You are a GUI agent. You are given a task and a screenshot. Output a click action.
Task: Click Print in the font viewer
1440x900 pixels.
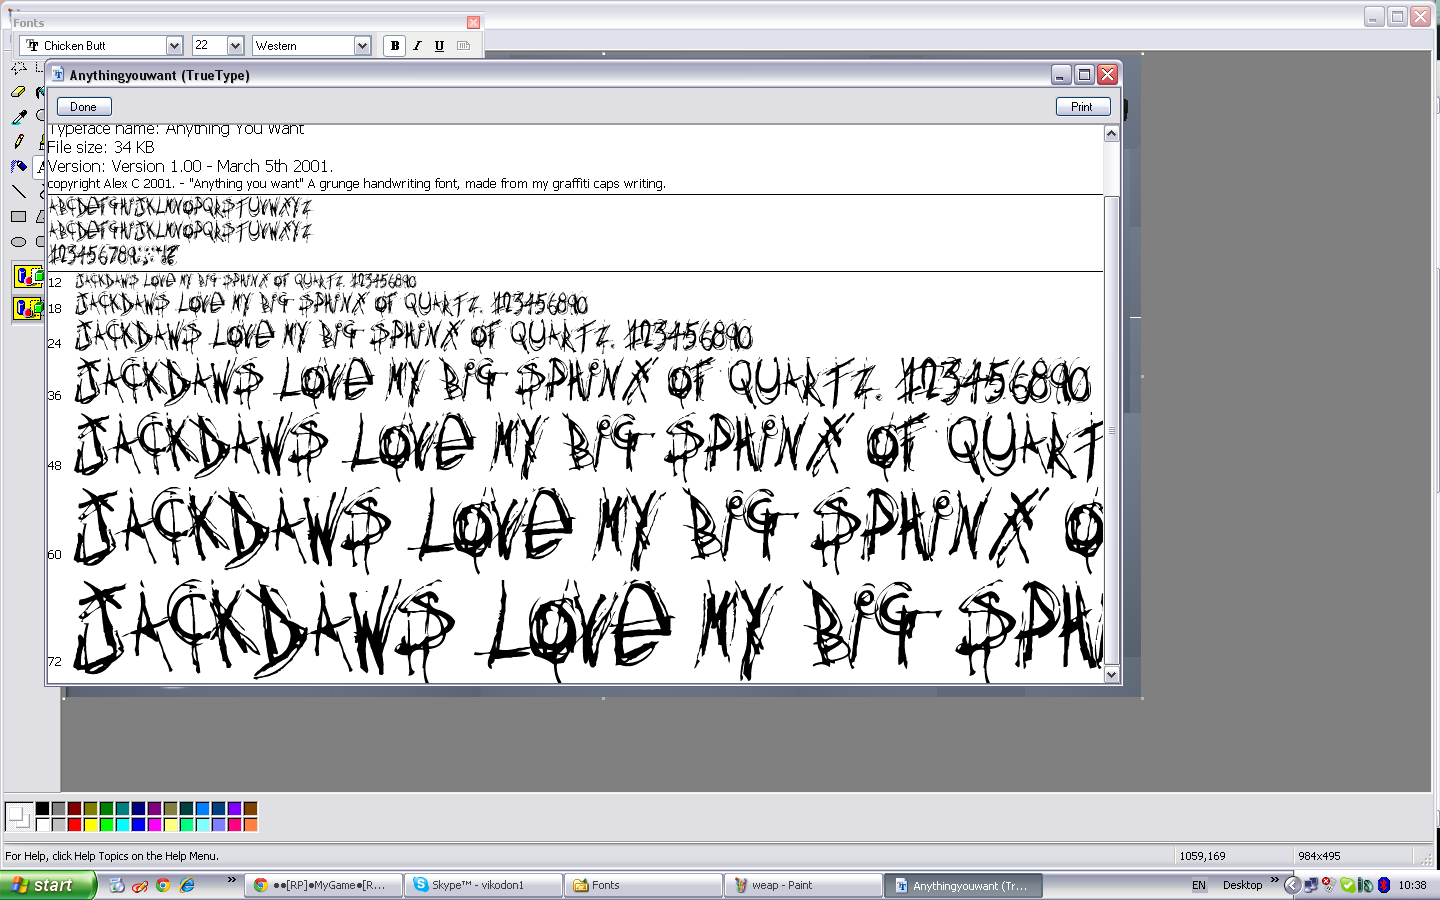coord(1083,107)
